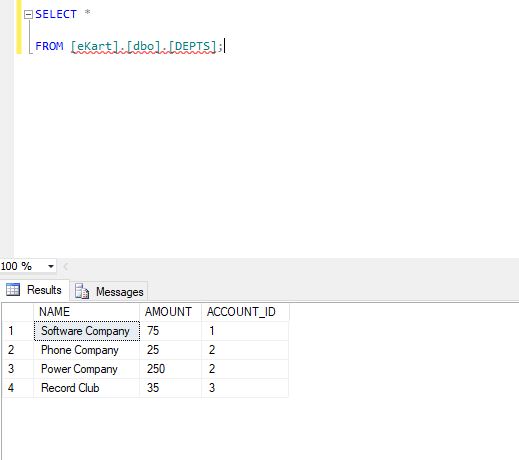Select row header 4 in results
Viewport: 519px width, 460px height.
click(x=18, y=388)
